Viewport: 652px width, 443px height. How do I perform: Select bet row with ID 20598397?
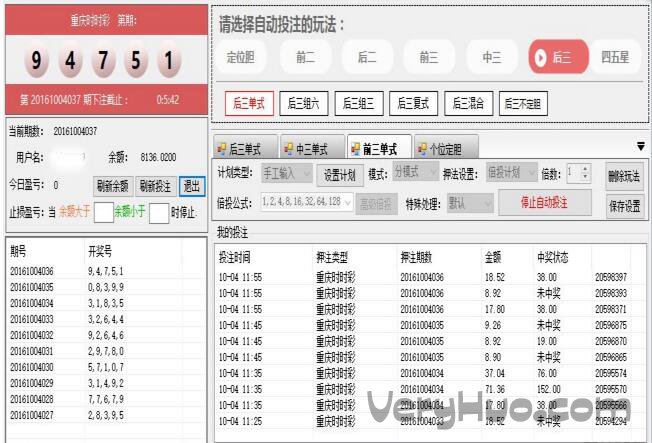pos(430,277)
